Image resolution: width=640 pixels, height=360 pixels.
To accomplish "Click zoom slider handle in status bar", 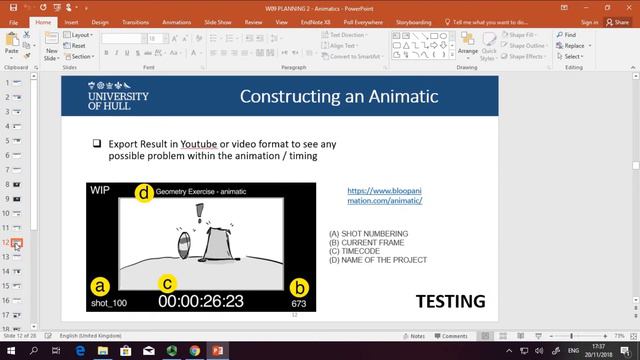I will [x=571, y=336].
